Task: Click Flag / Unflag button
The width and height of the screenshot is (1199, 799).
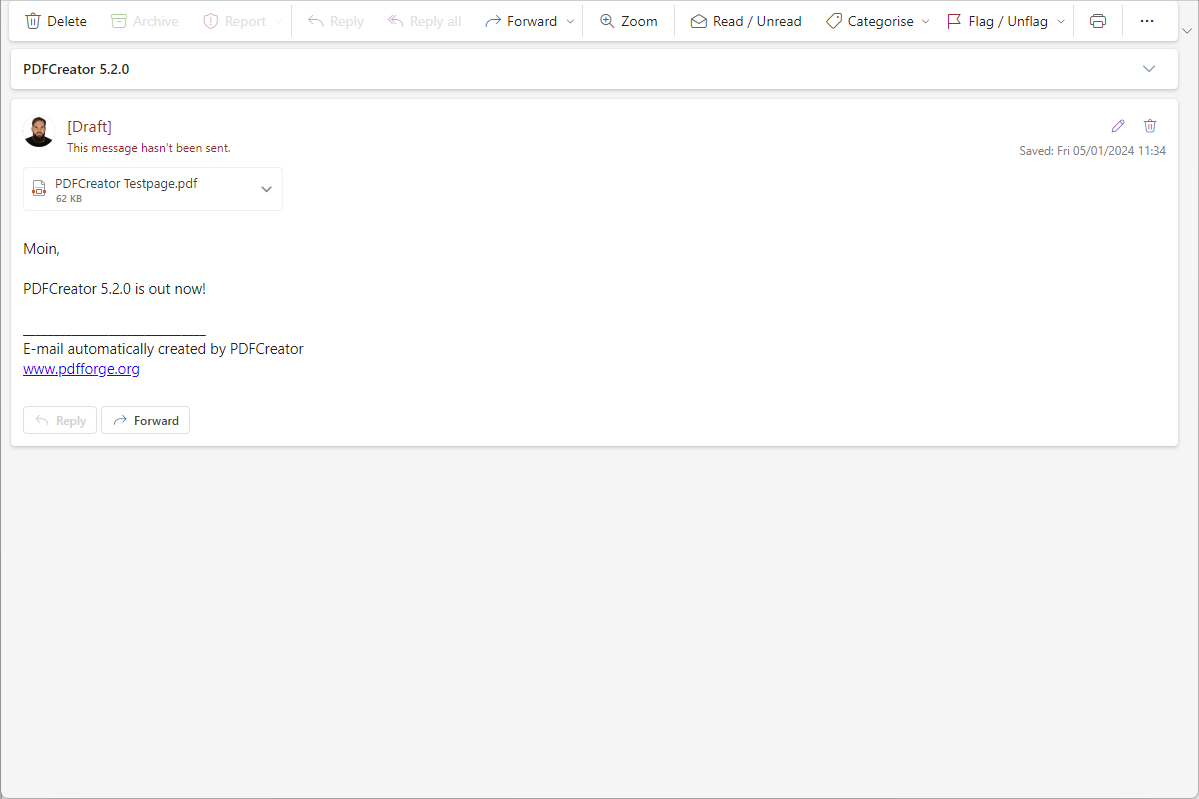Action: [x=997, y=21]
